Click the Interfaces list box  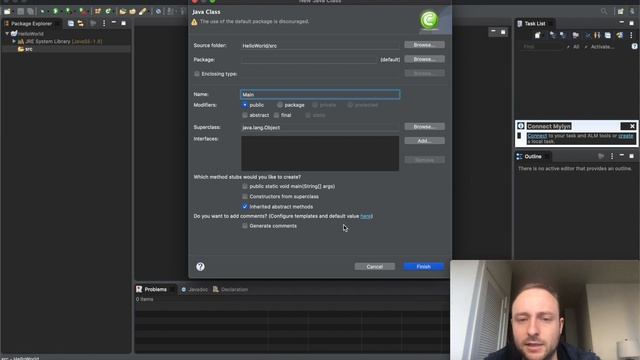pos(320,153)
